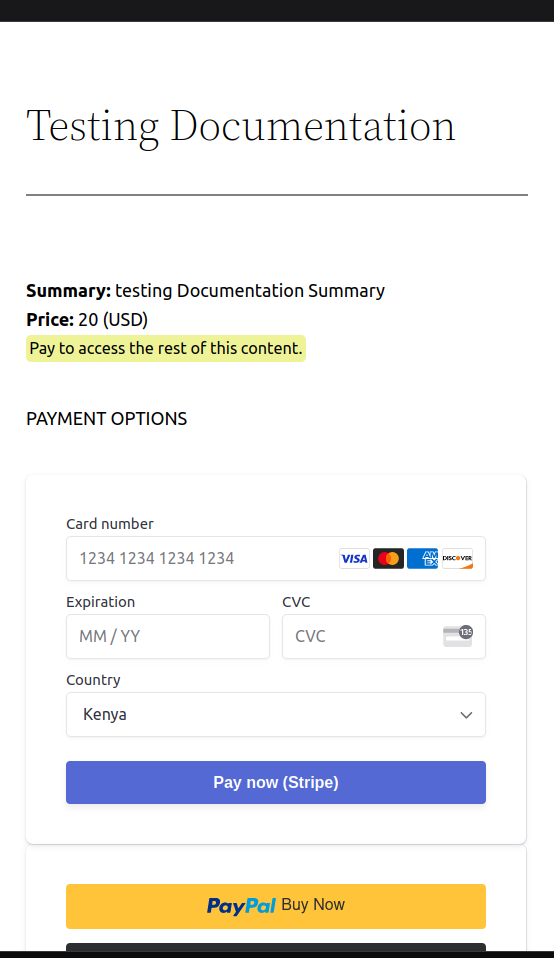Screen dimensions: 554x958
Task: Click the PAYMENT OPTIONS heading
Action: (x=107, y=419)
